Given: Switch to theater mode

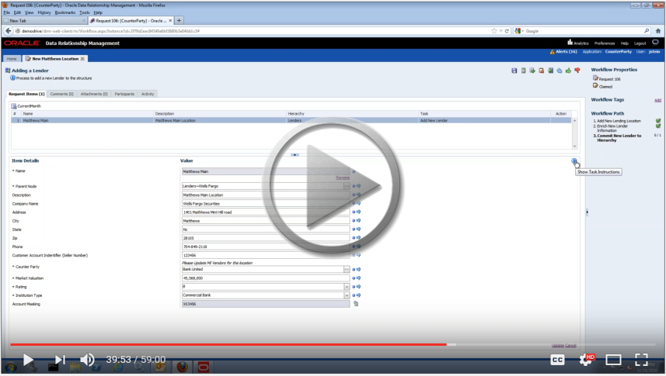Looking at the screenshot, I should 613,360.
